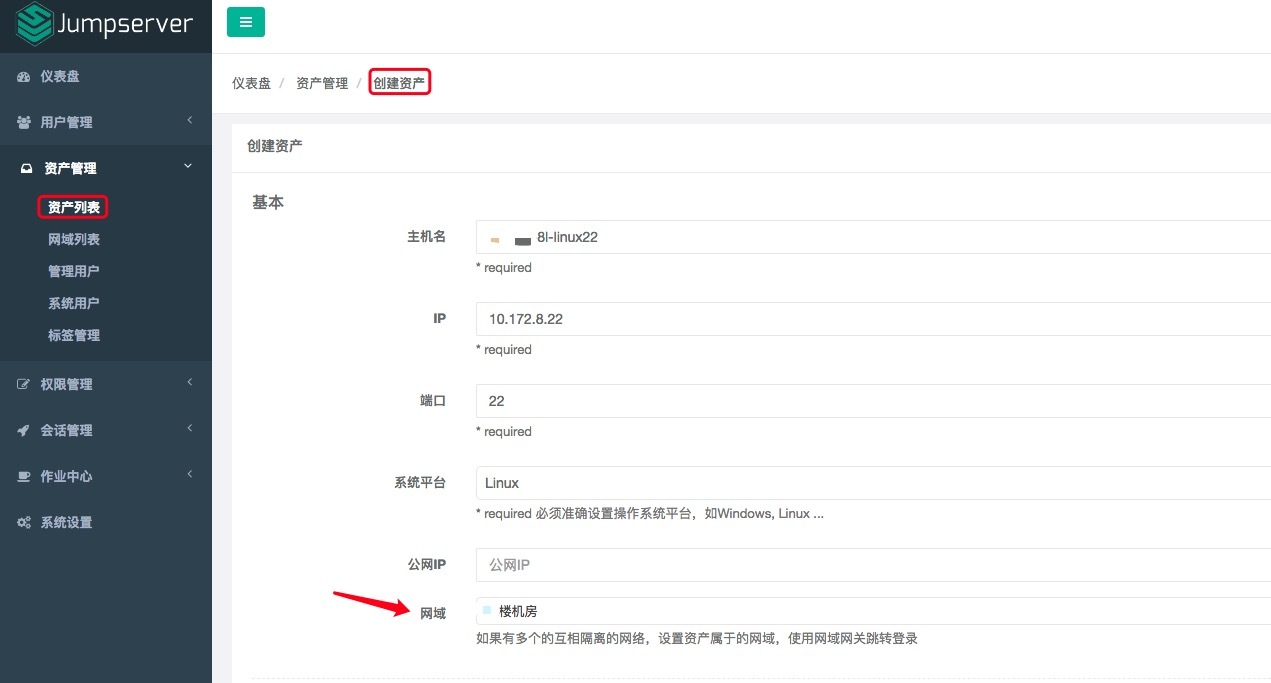The width and height of the screenshot is (1271, 683).
Task: Select 资产列表 submenu item
Action: pyautogui.click(x=74, y=208)
